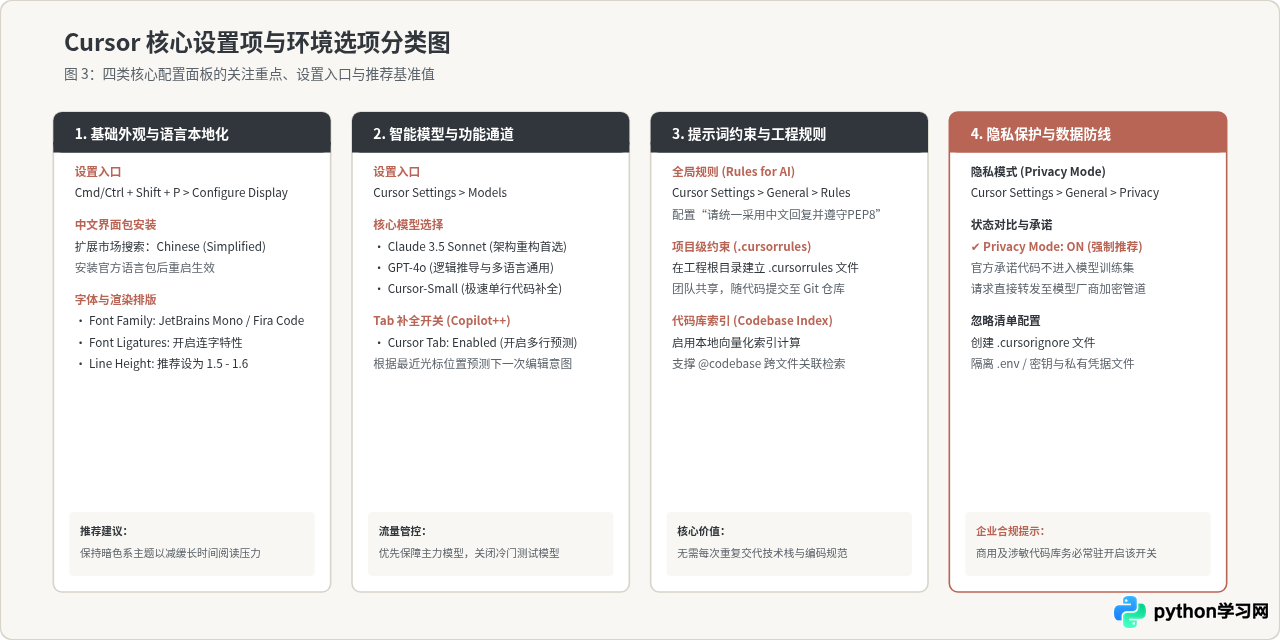
Task: Click 'Line Height: 推荐设为 1.5 - 1.6'
Action: tap(168, 364)
